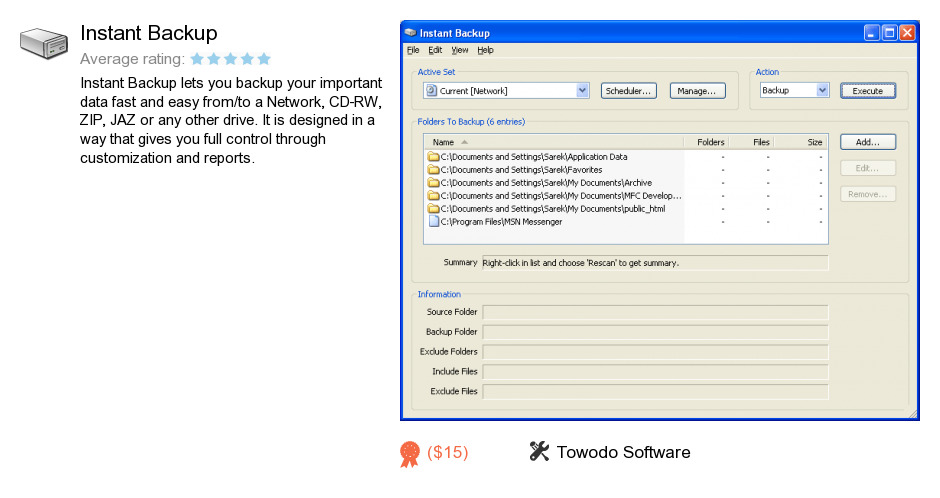Click the Backup Folder field
The image size is (940, 498).
point(655,332)
